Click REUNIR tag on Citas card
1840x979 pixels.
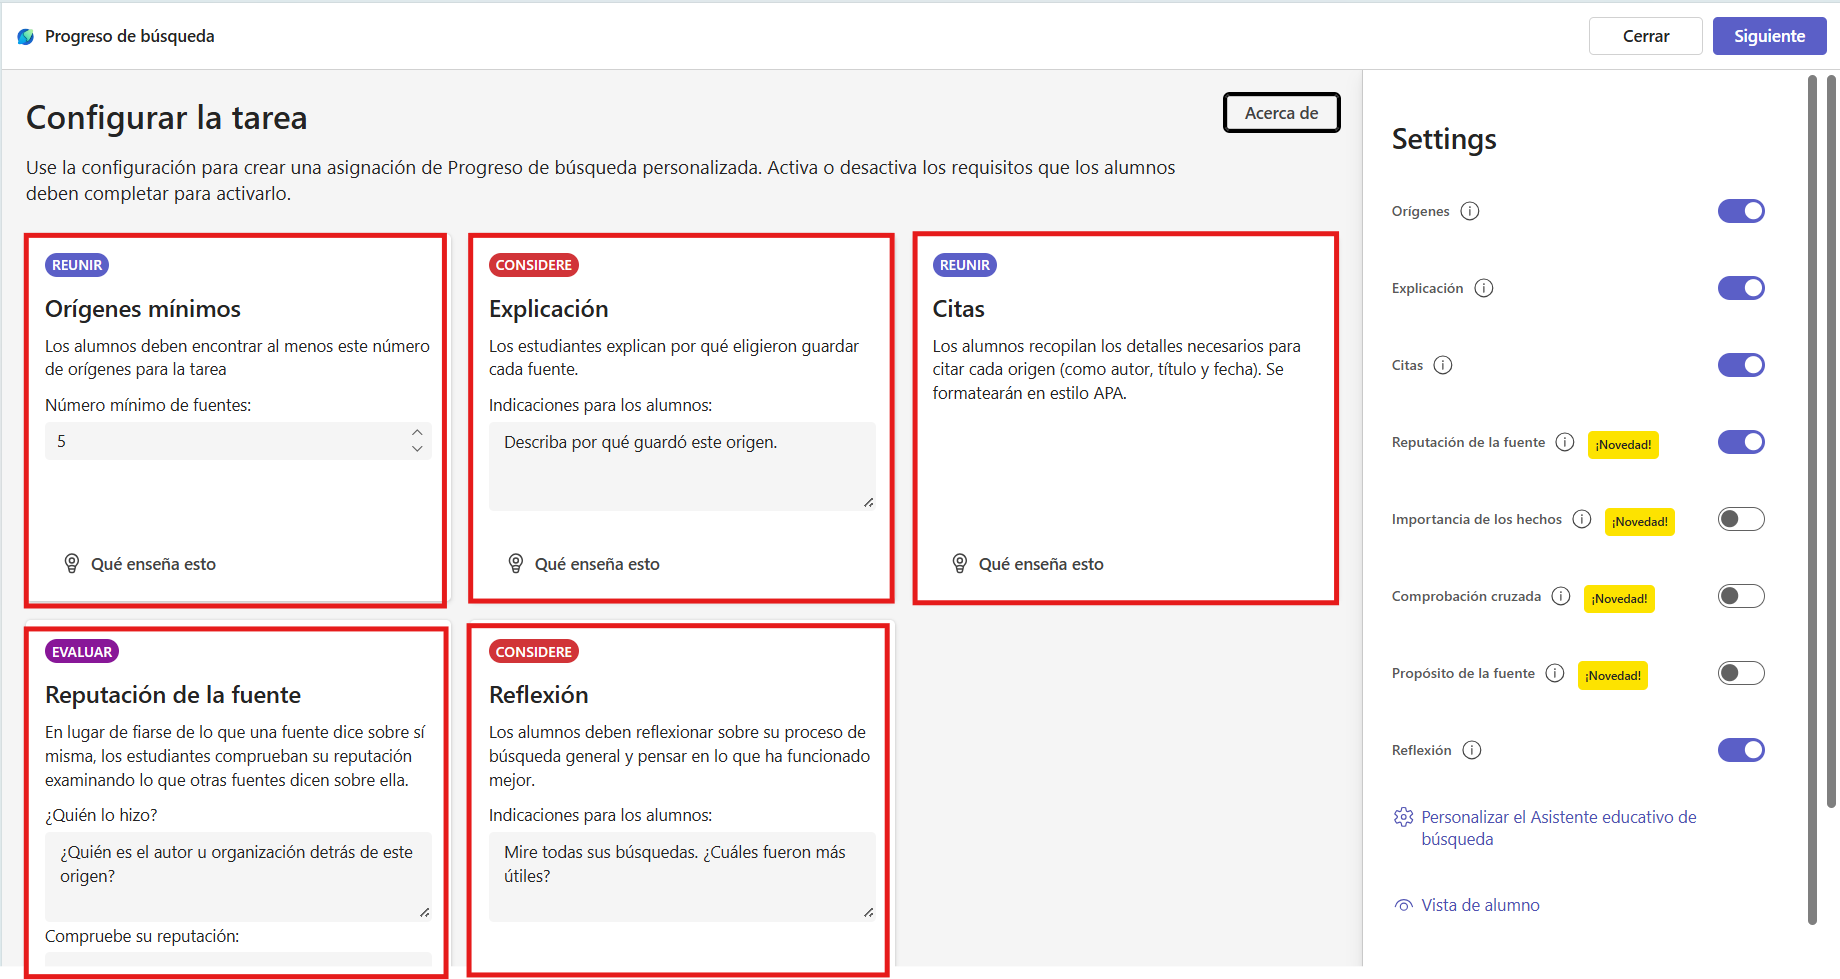(965, 265)
